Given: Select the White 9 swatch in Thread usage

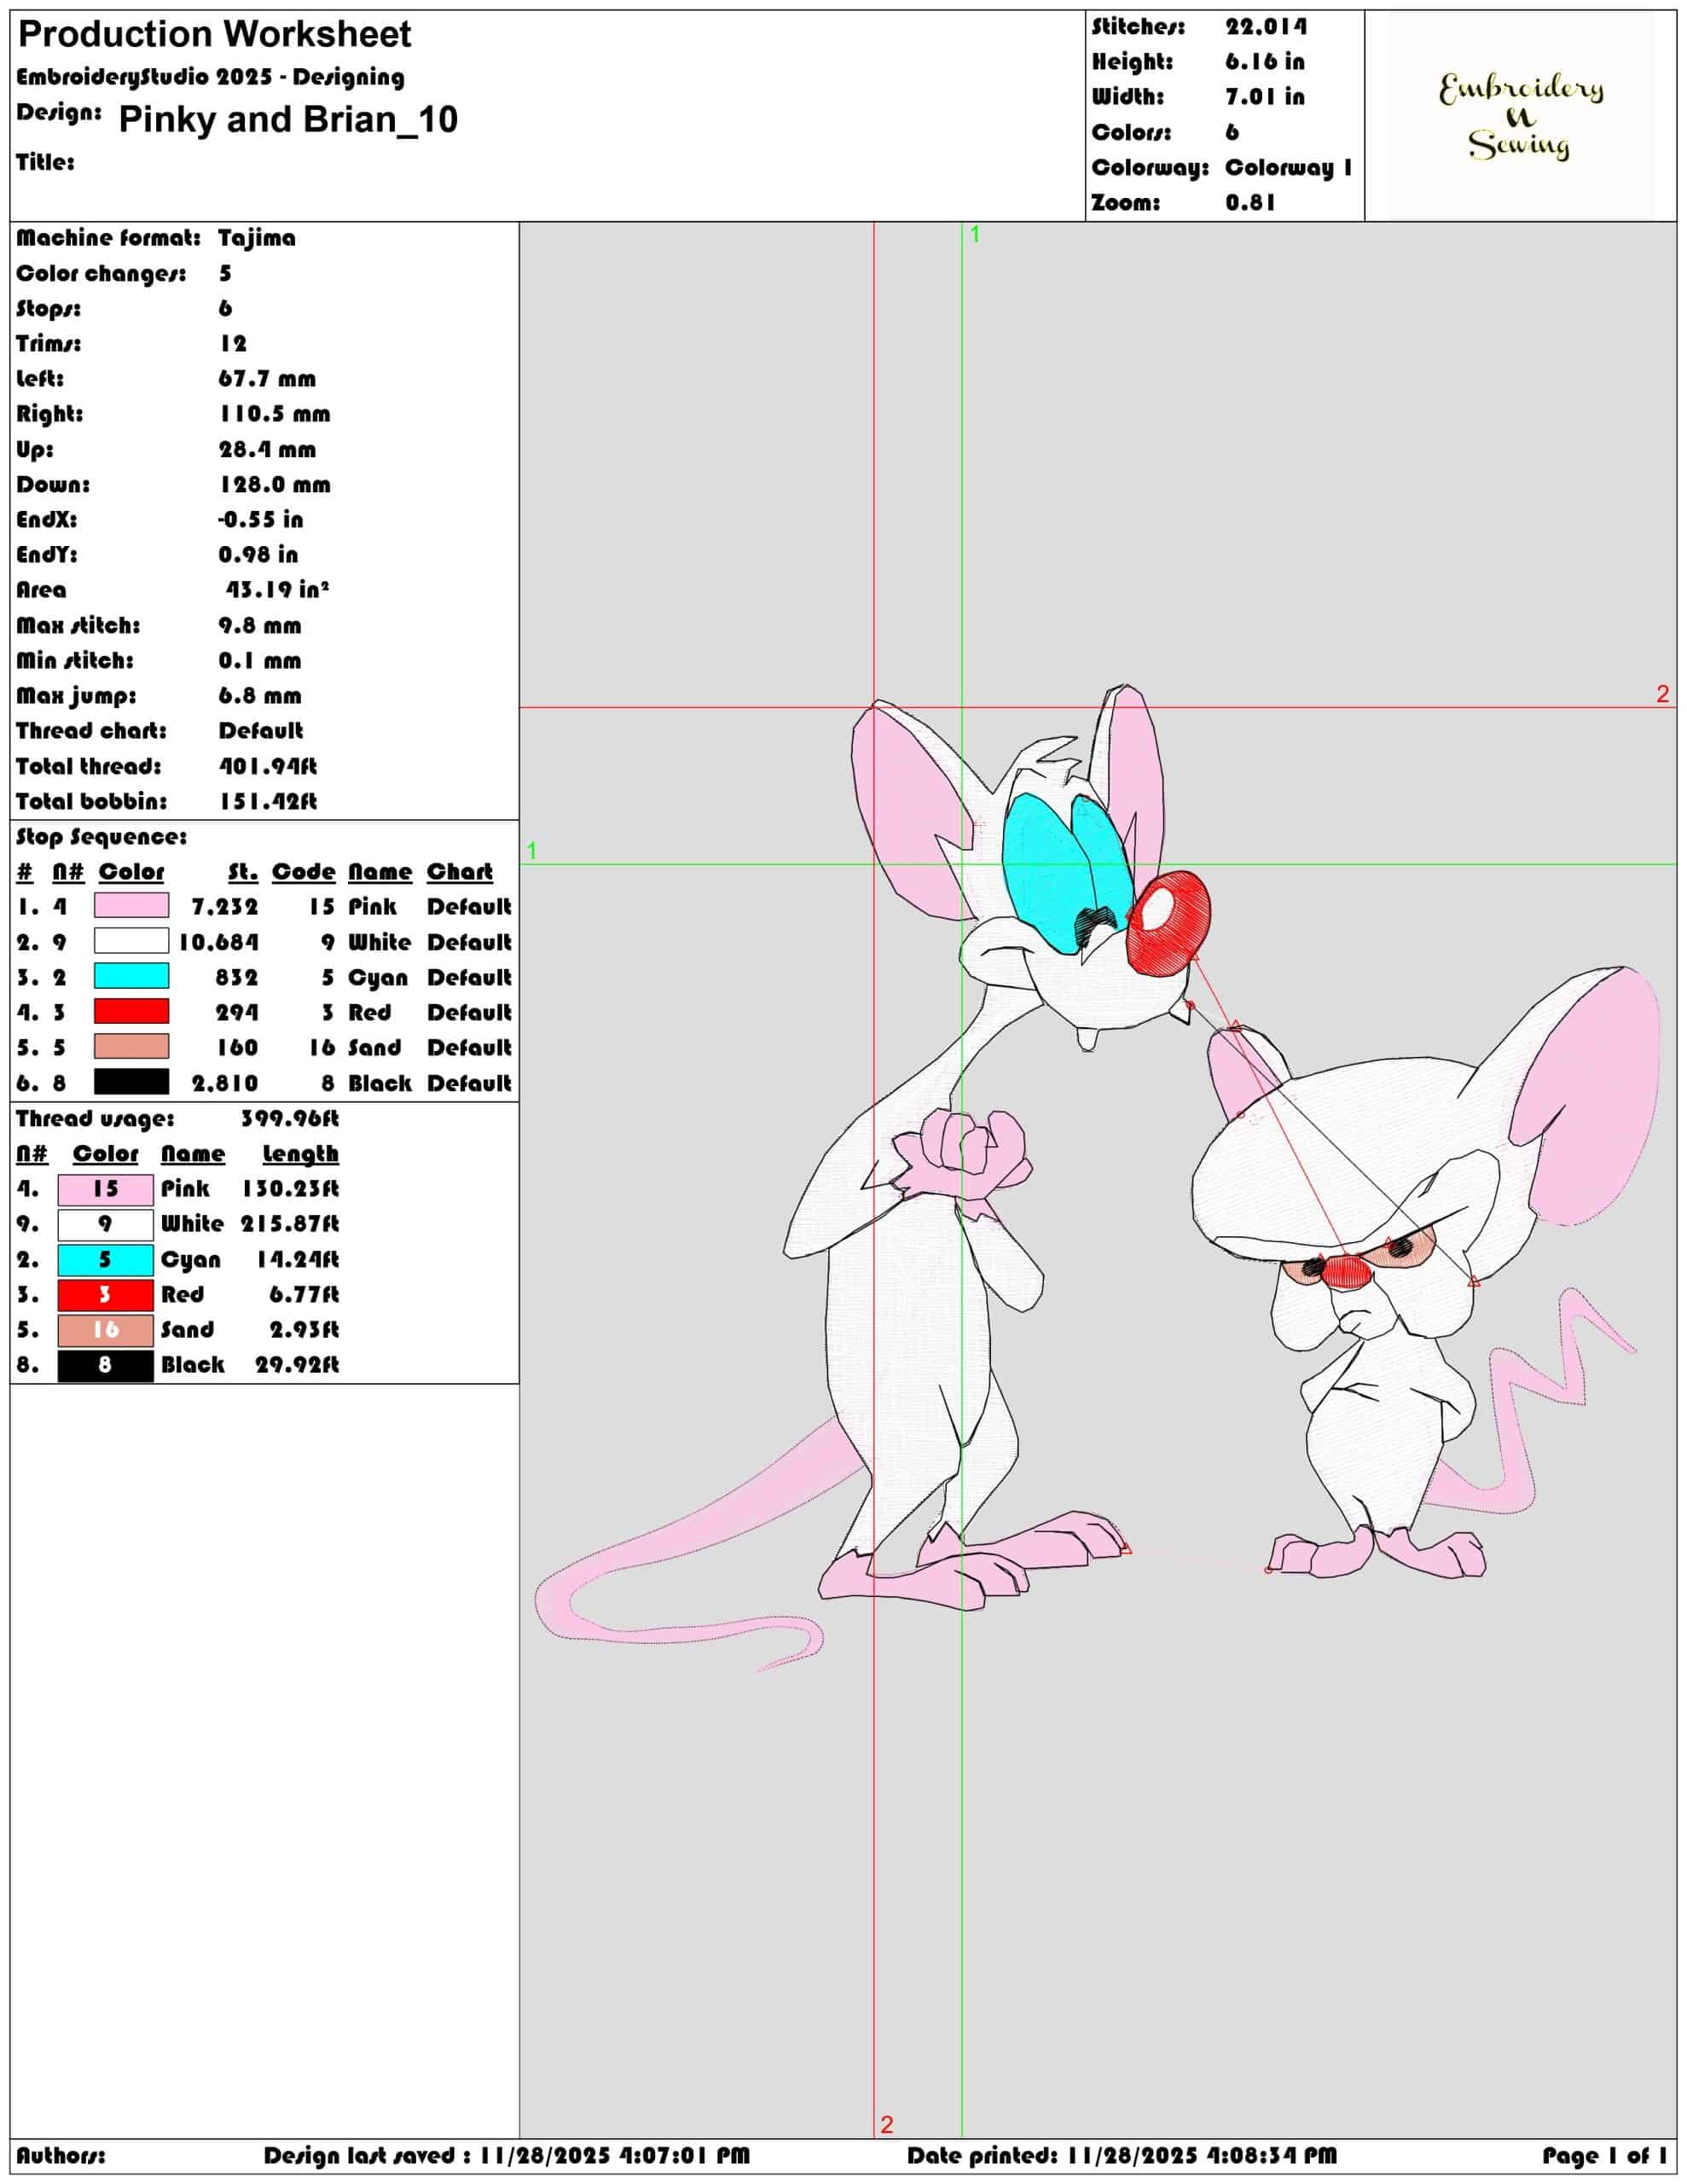Looking at the screenshot, I should [105, 1224].
